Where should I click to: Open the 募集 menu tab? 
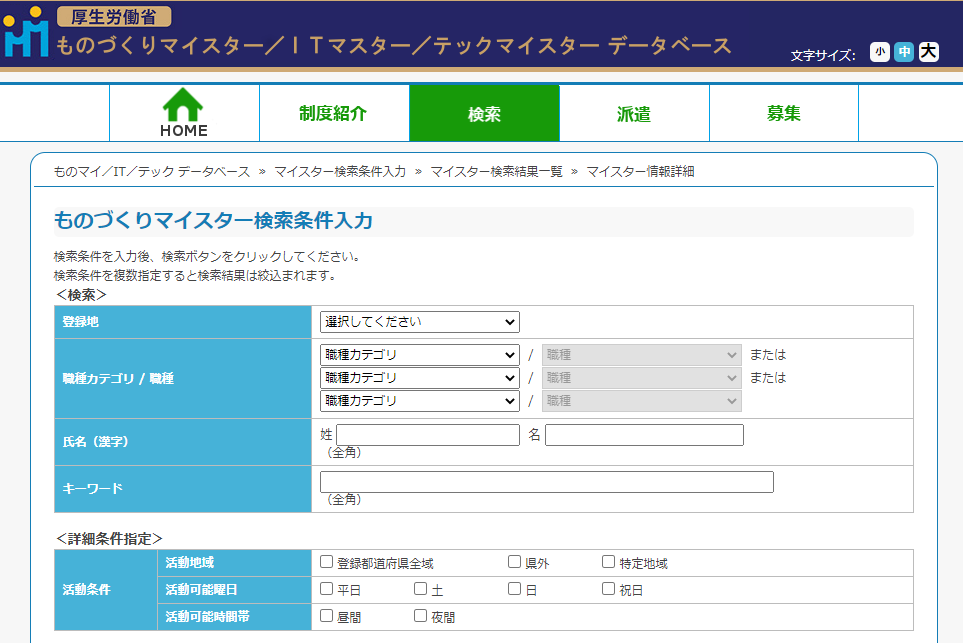(x=784, y=114)
